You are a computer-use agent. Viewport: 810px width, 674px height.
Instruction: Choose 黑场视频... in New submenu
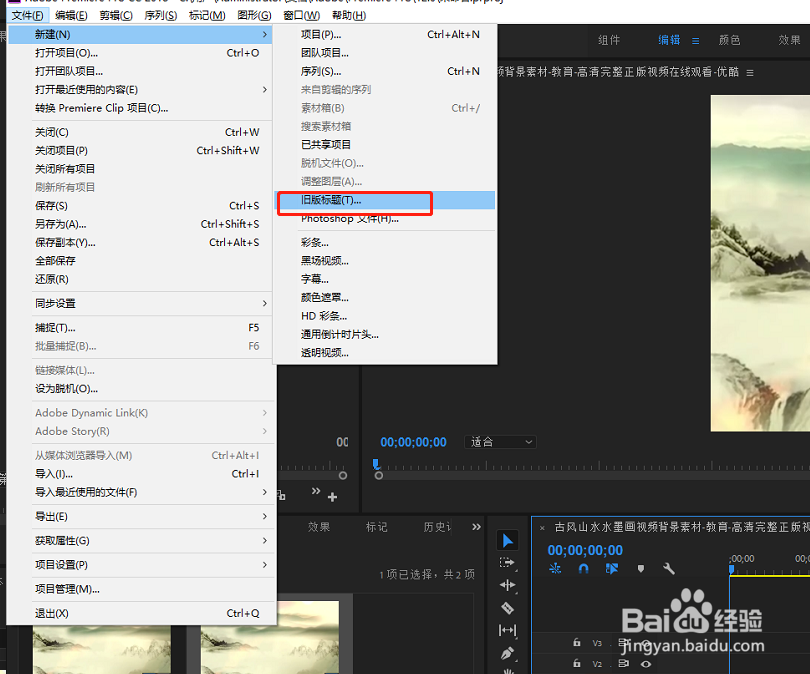385,261
